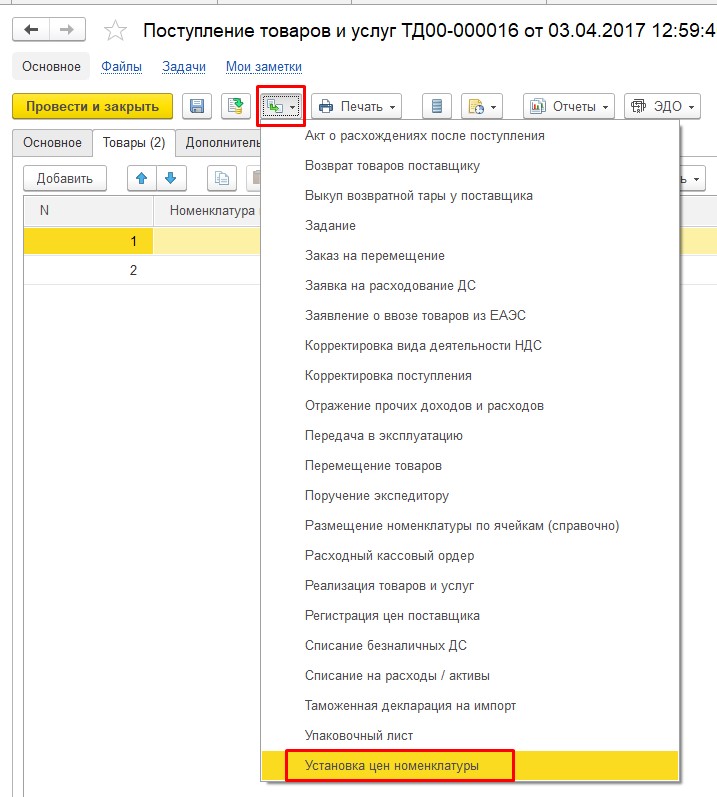Copy row with the duplicate pages icon
Image resolution: width=717 pixels, height=797 pixels.
222,178
